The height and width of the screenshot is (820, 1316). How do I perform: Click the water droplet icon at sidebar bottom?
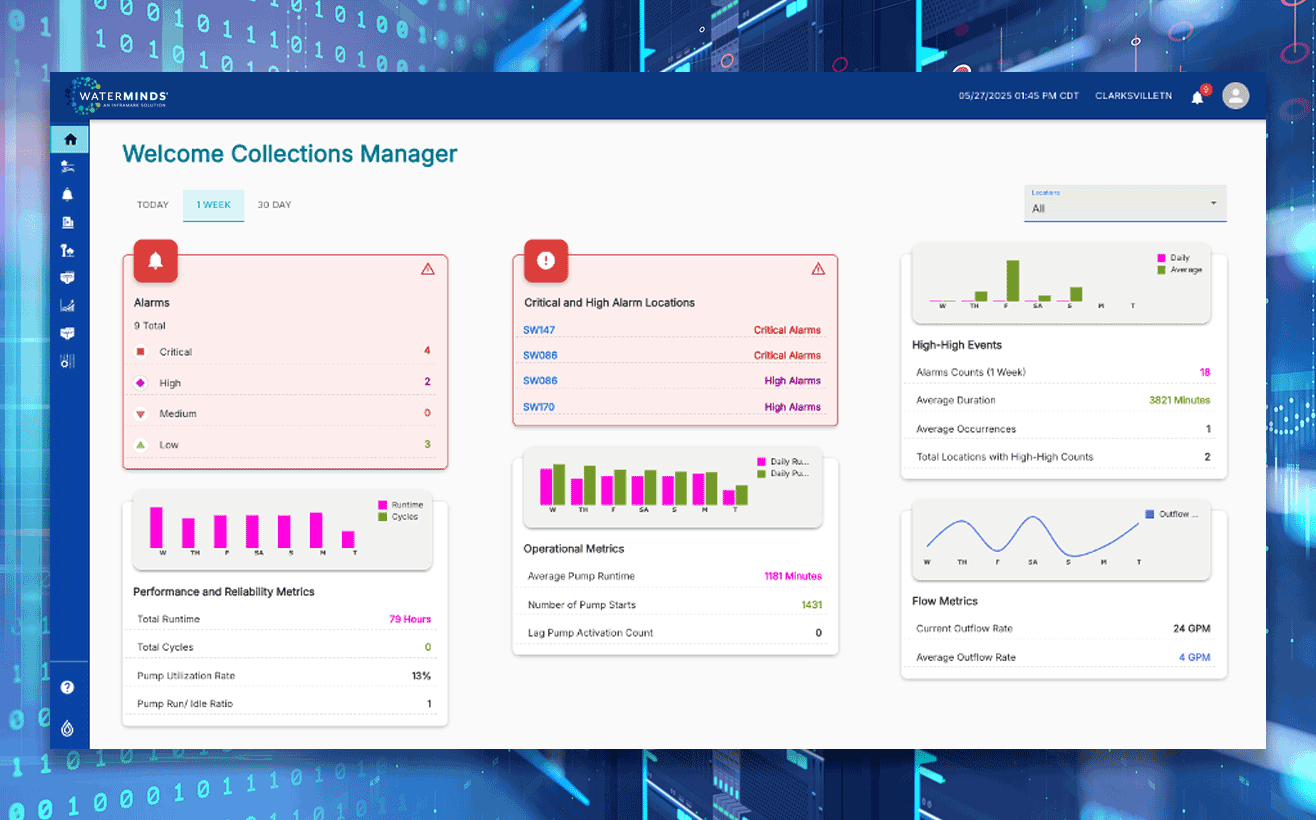(68, 729)
